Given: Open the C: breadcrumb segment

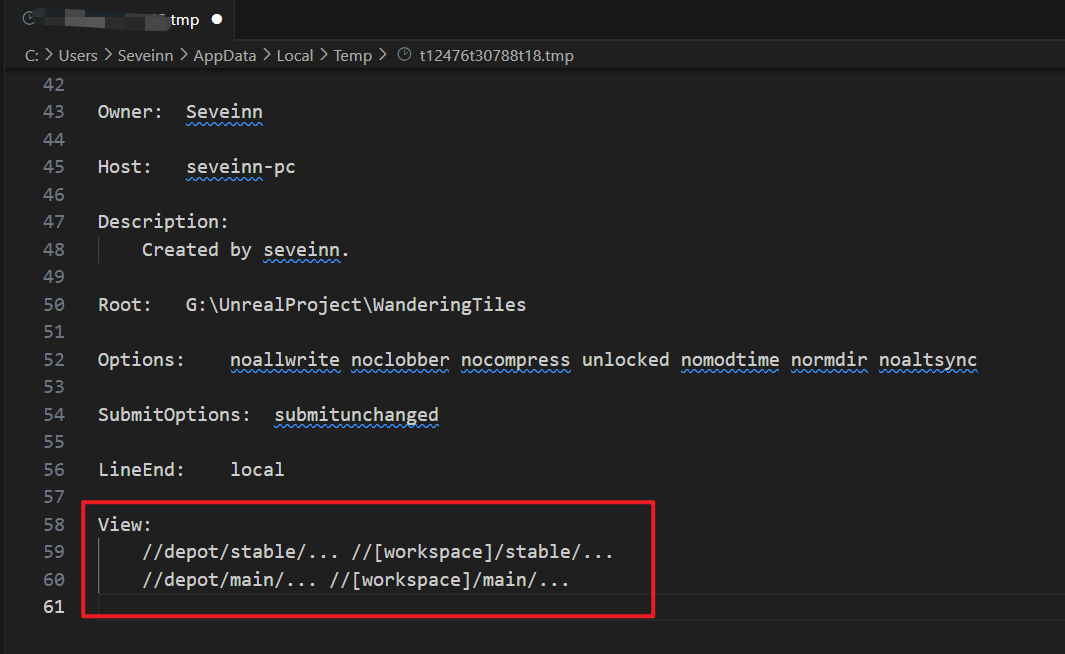Looking at the screenshot, I should pos(31,56).
